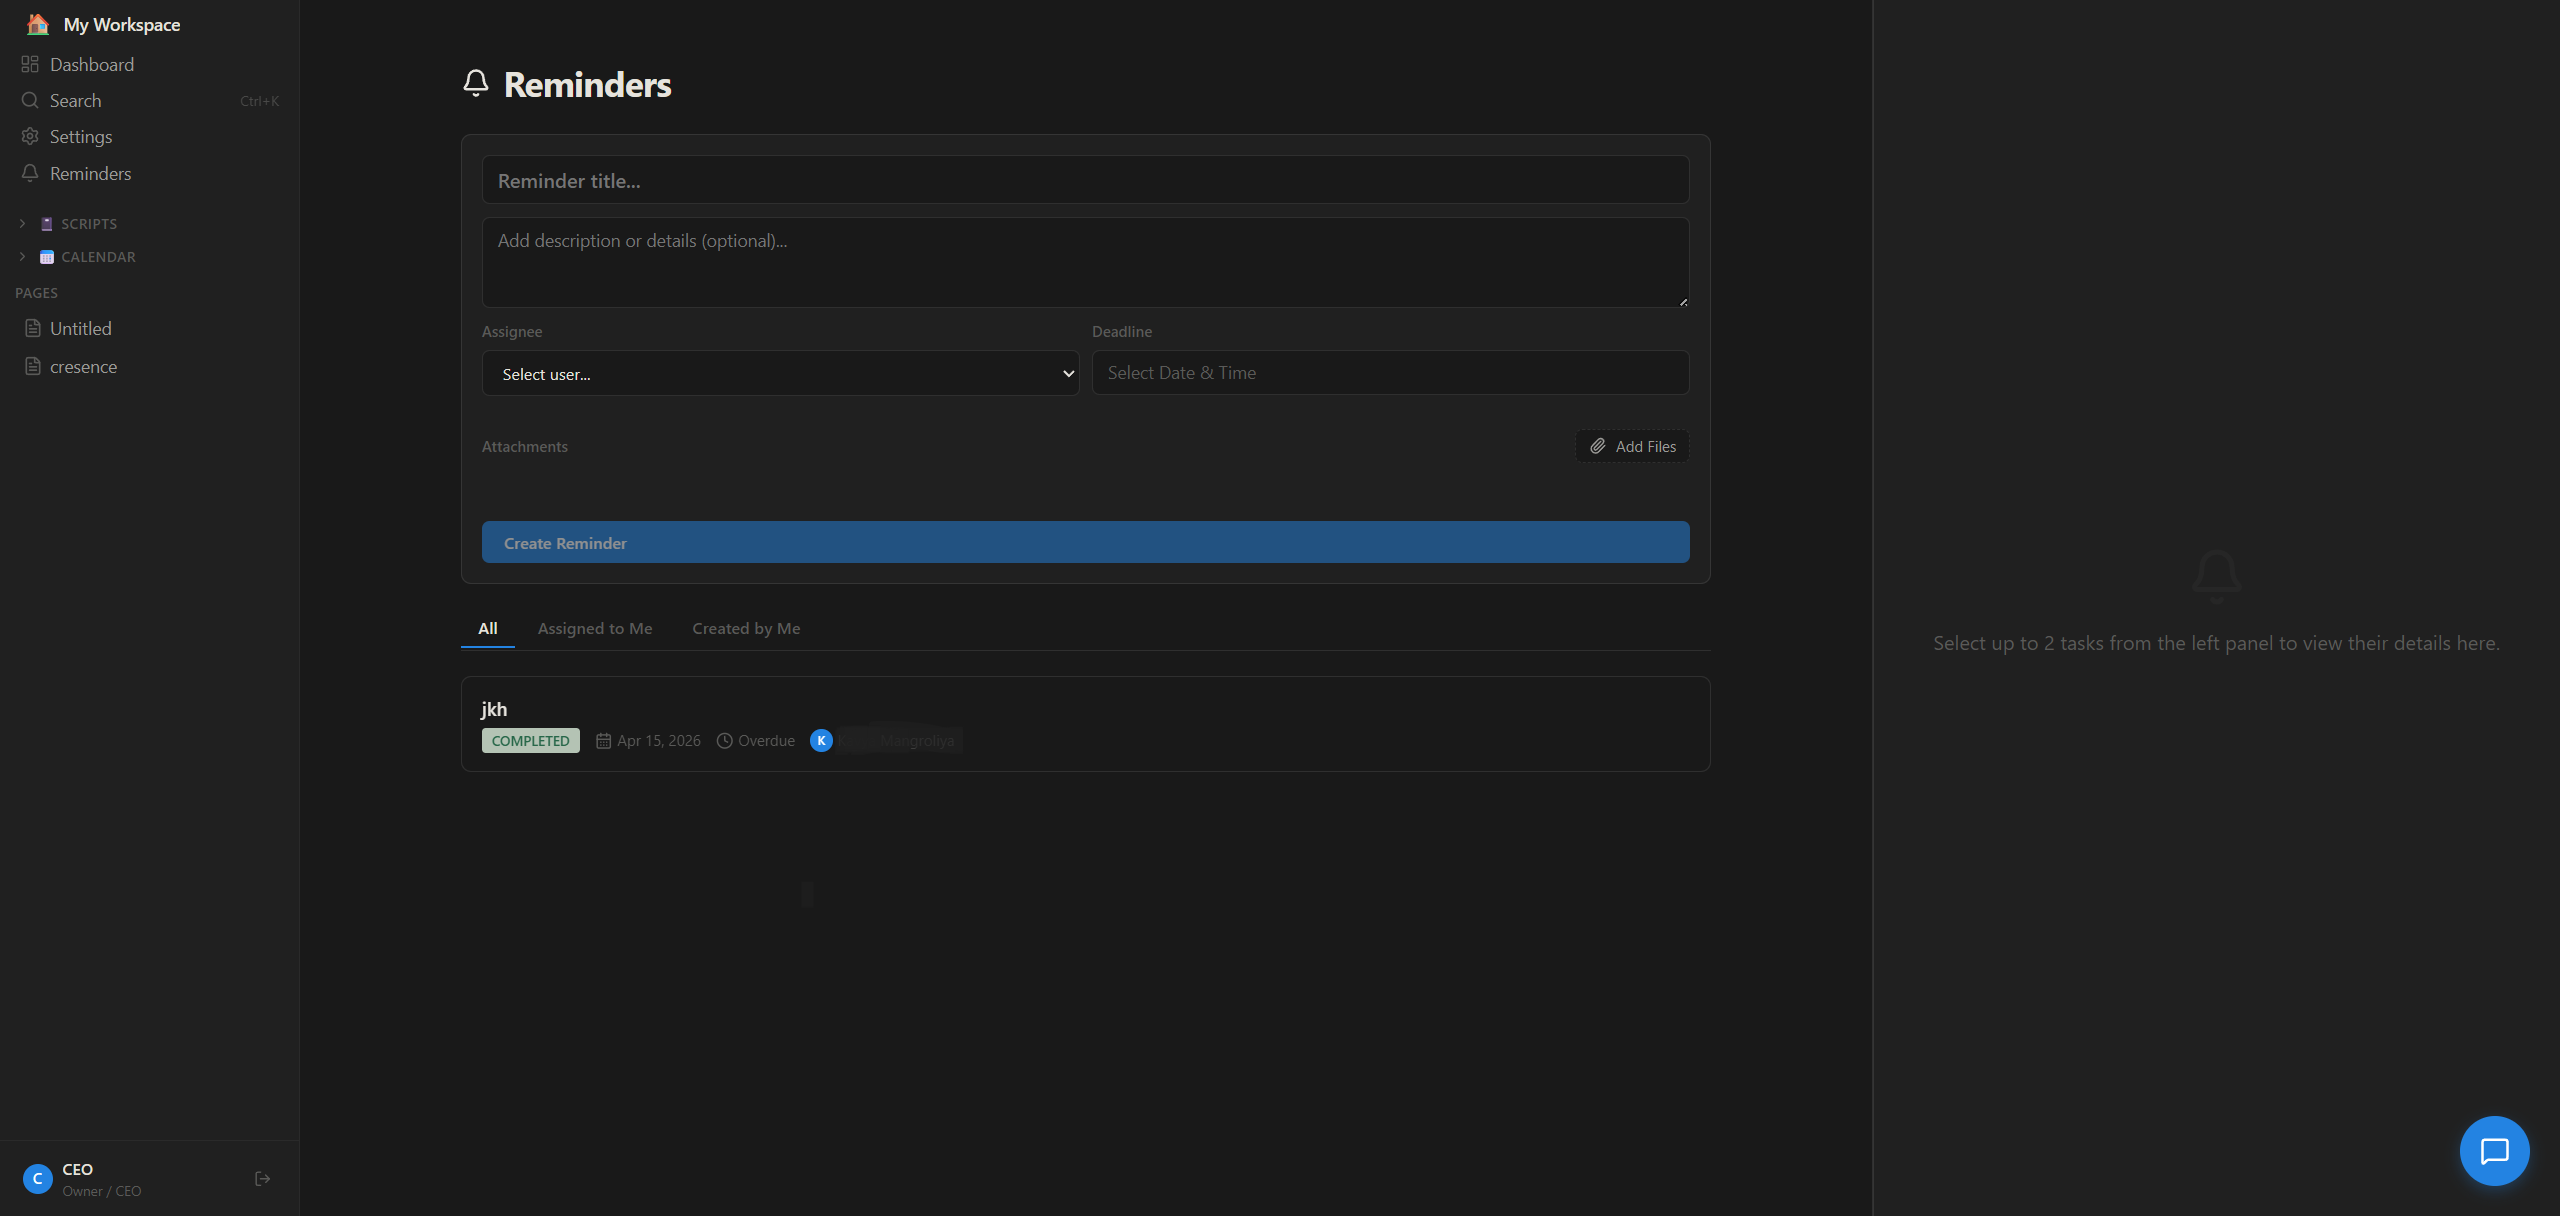Click the COMPLETED status badge
The width and height of the screenshot is (2560, 1216).
tap(530, 741)
